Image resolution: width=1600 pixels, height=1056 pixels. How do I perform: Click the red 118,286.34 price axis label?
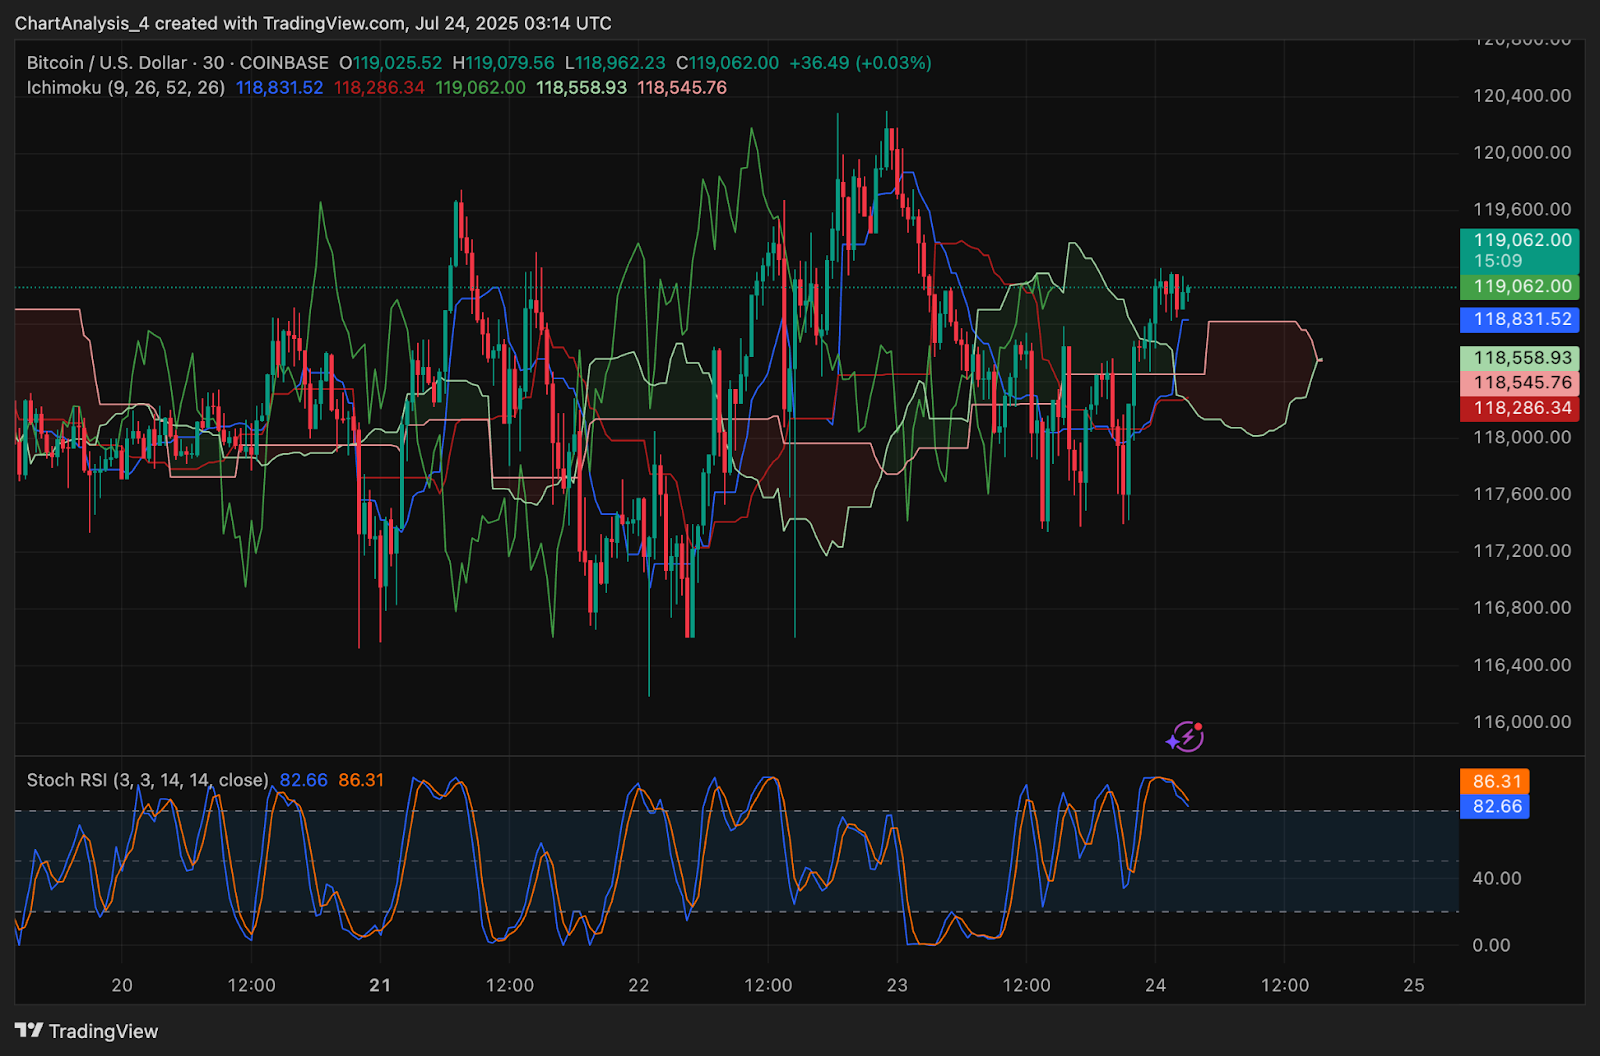coord(1520,408)
